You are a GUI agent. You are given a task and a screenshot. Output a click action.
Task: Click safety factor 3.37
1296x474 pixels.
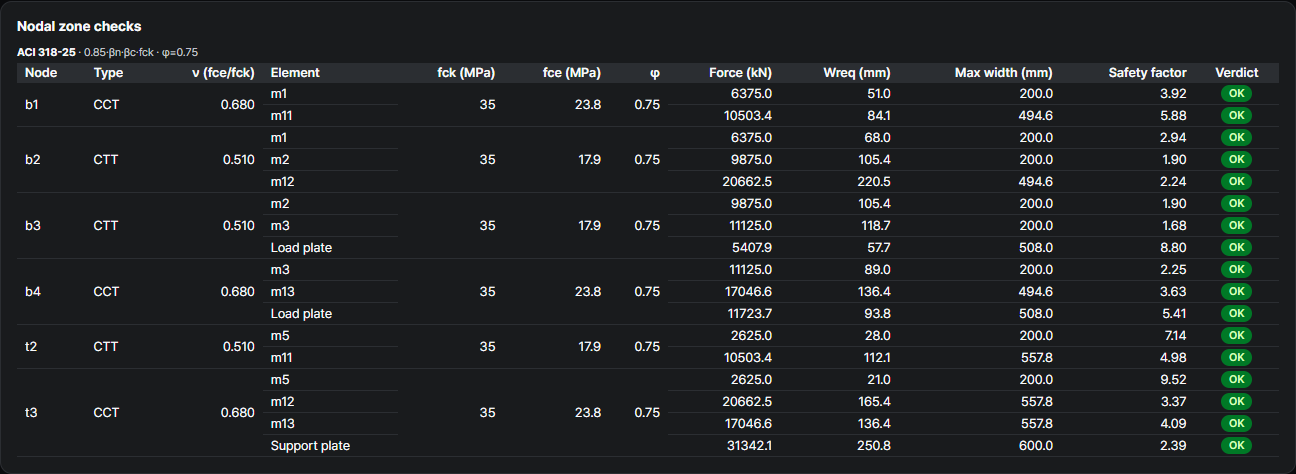(x=1173, y=401)
